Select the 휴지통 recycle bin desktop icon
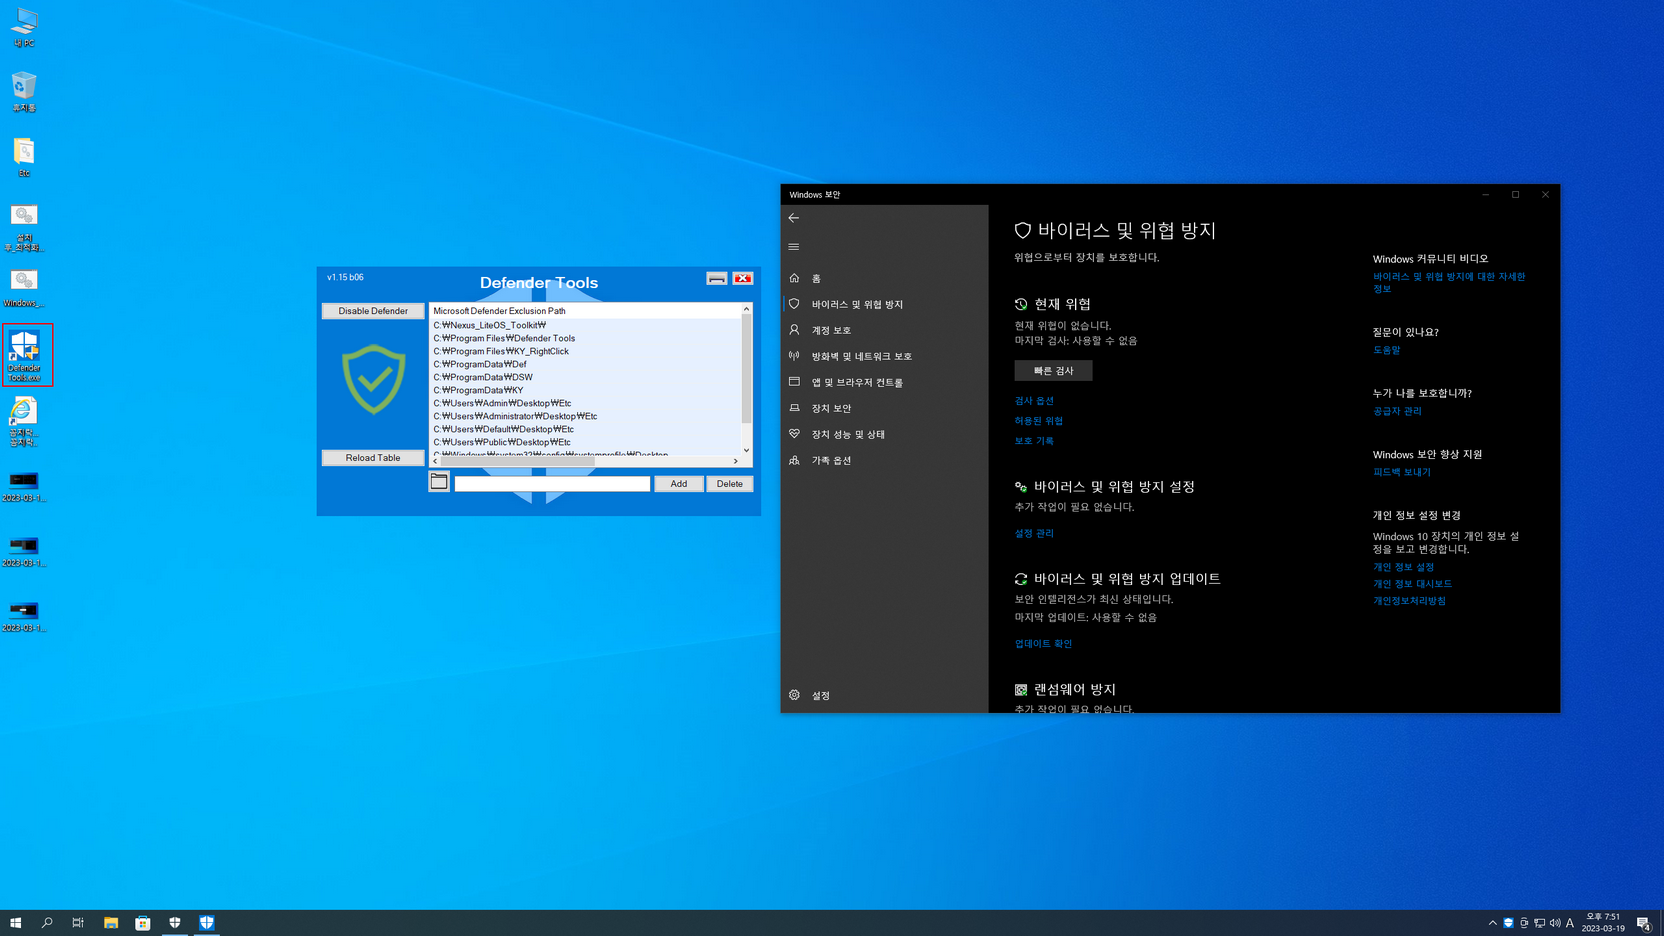This screenshot has width=1664, height=936. (24, 92)
